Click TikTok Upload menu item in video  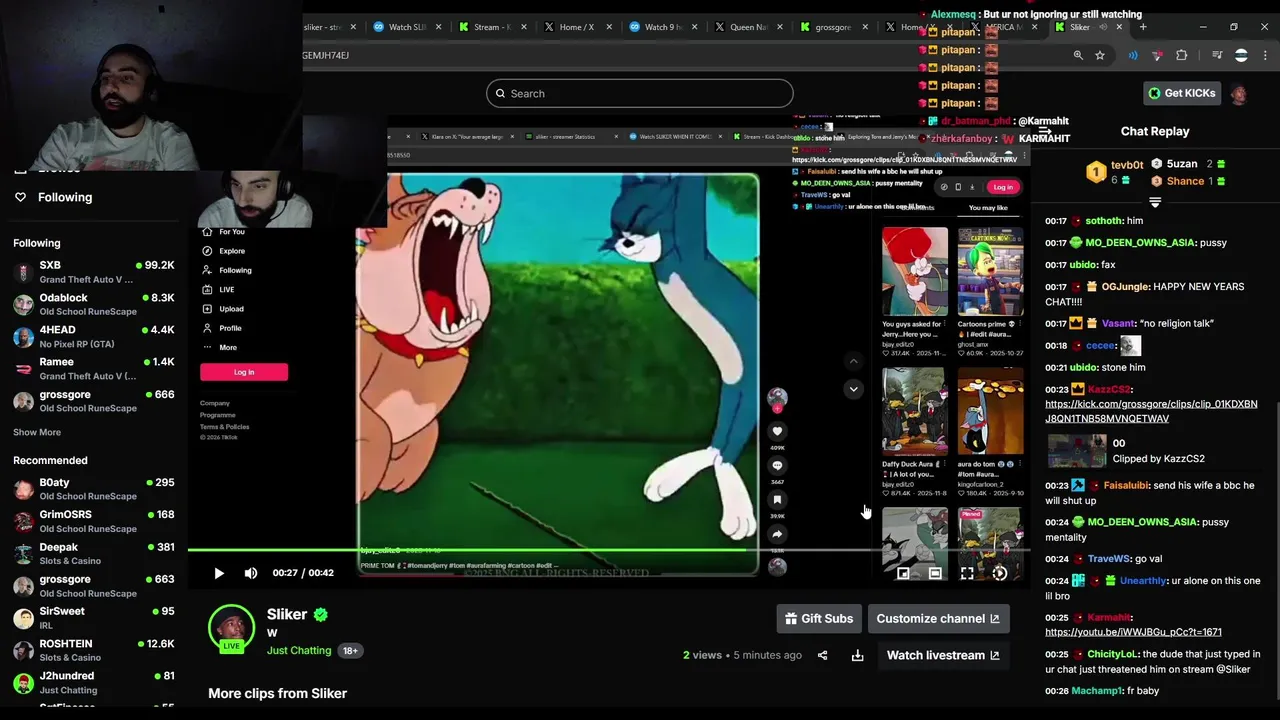point(224,309)
